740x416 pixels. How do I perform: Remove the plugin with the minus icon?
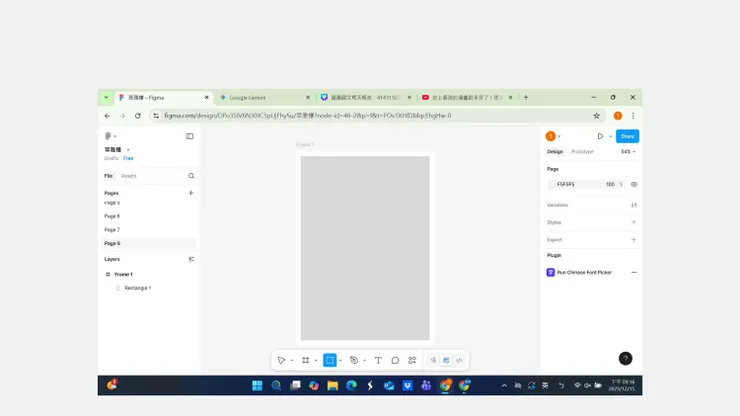[x=634, y=272]
